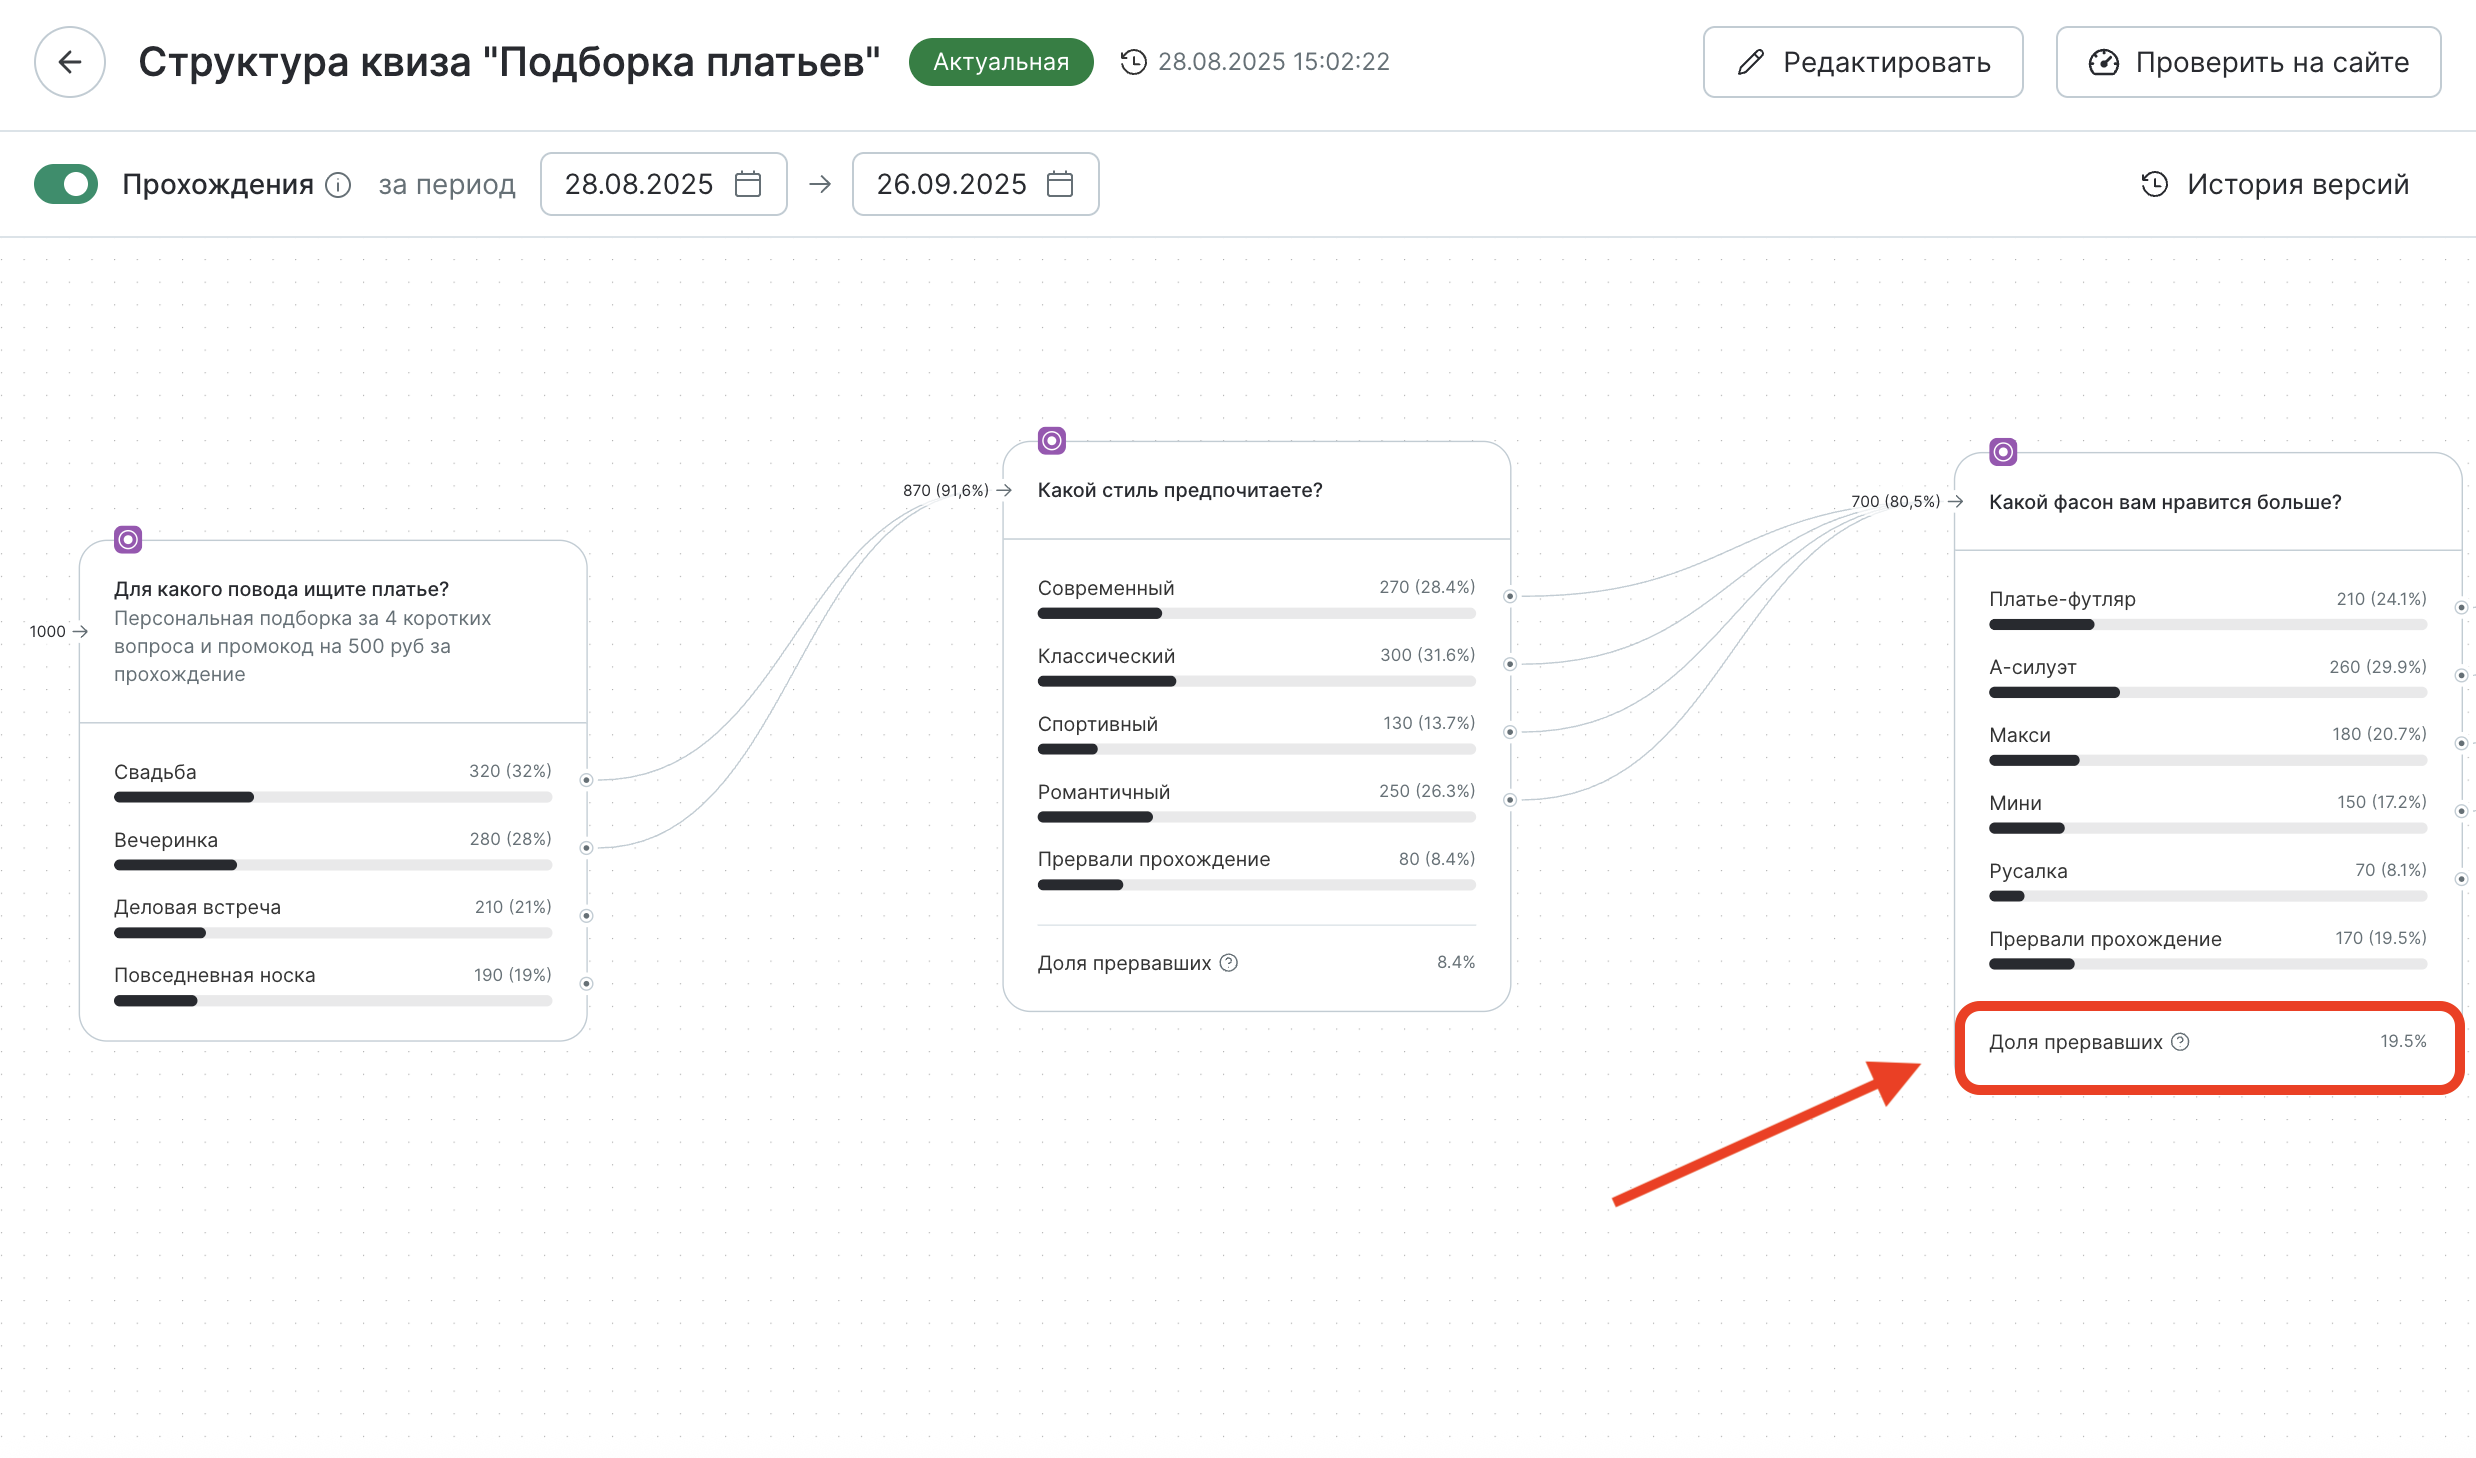Click the calendar icon in start date field
2476x1458 pixels.
[748, 184]
